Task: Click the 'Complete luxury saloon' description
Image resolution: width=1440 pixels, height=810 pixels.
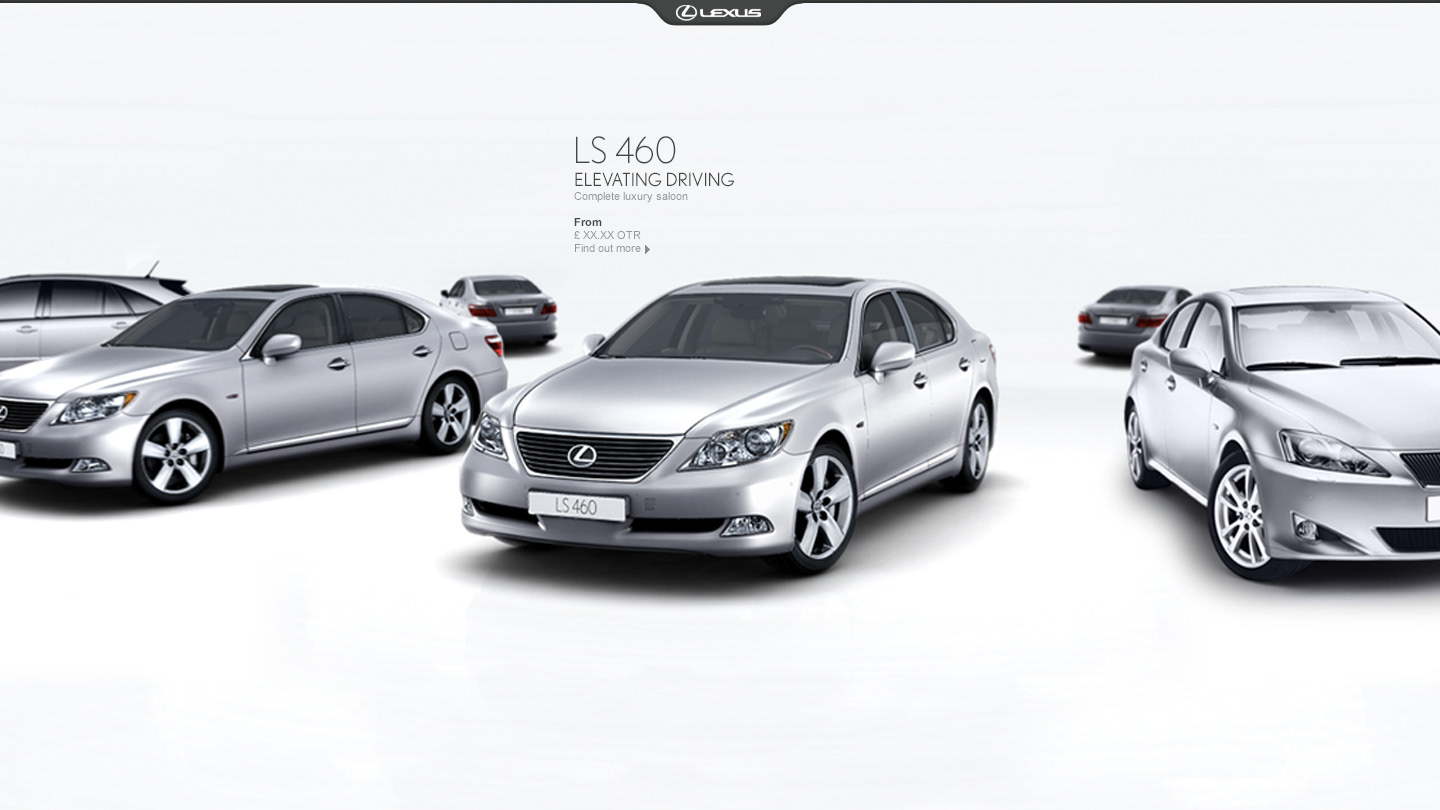Action: 631,197
